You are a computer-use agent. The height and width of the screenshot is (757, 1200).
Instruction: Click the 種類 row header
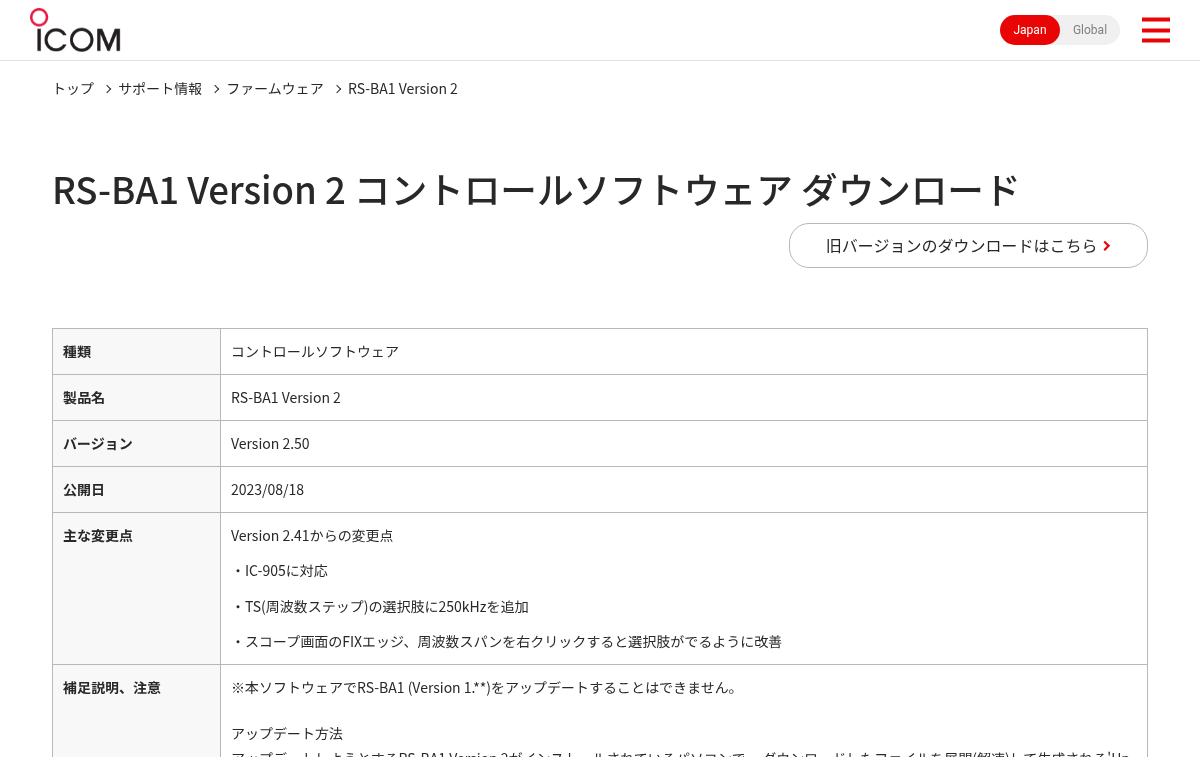136,352
